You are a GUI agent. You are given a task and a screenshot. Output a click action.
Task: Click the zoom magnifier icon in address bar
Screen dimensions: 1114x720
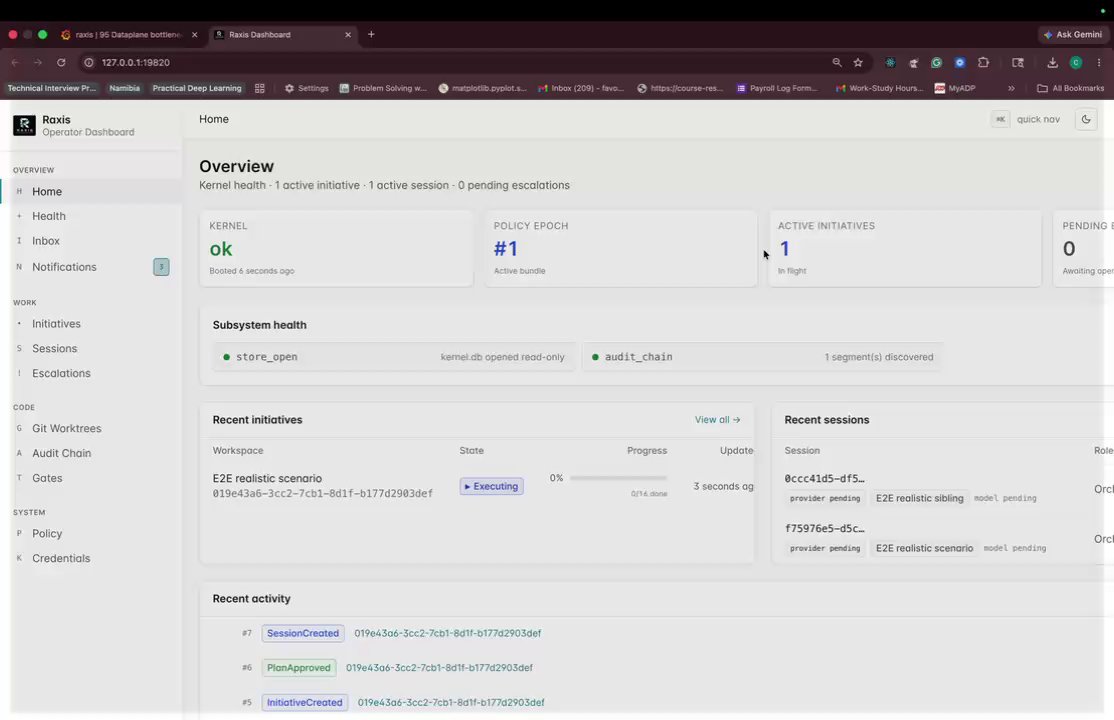tap(837, 63)
